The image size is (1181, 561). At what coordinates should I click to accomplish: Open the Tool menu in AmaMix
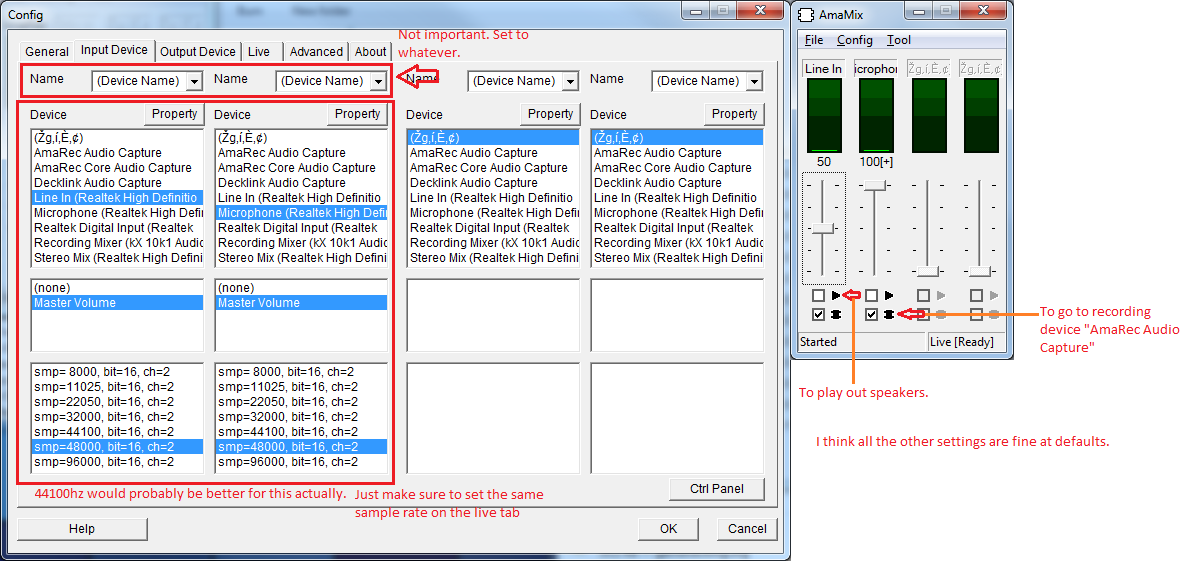(x=898, y=40)
